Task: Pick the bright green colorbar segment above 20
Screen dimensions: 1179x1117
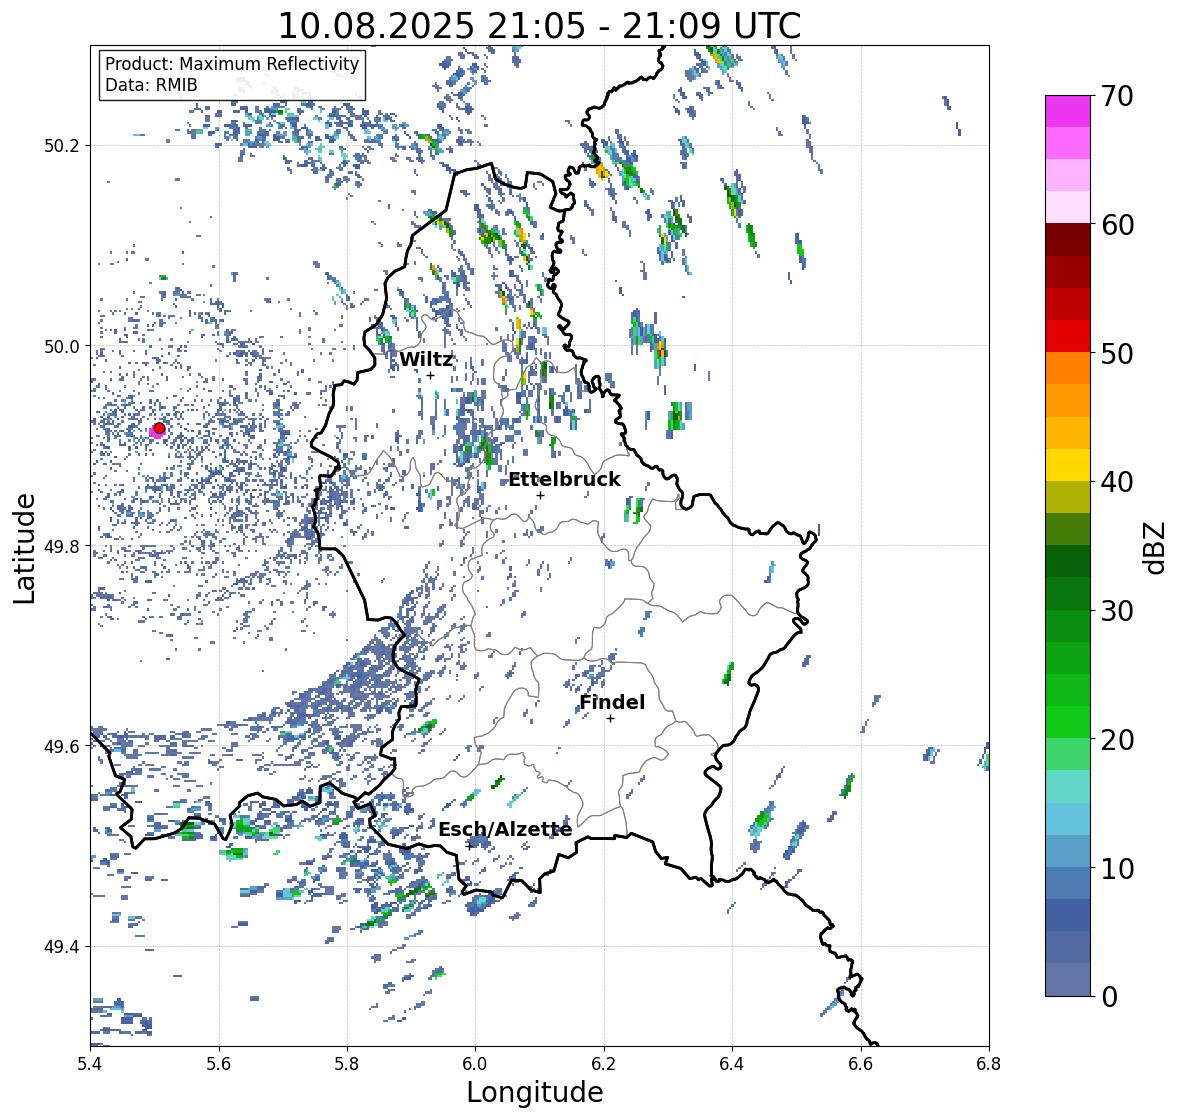Action: click(1068, 722)
